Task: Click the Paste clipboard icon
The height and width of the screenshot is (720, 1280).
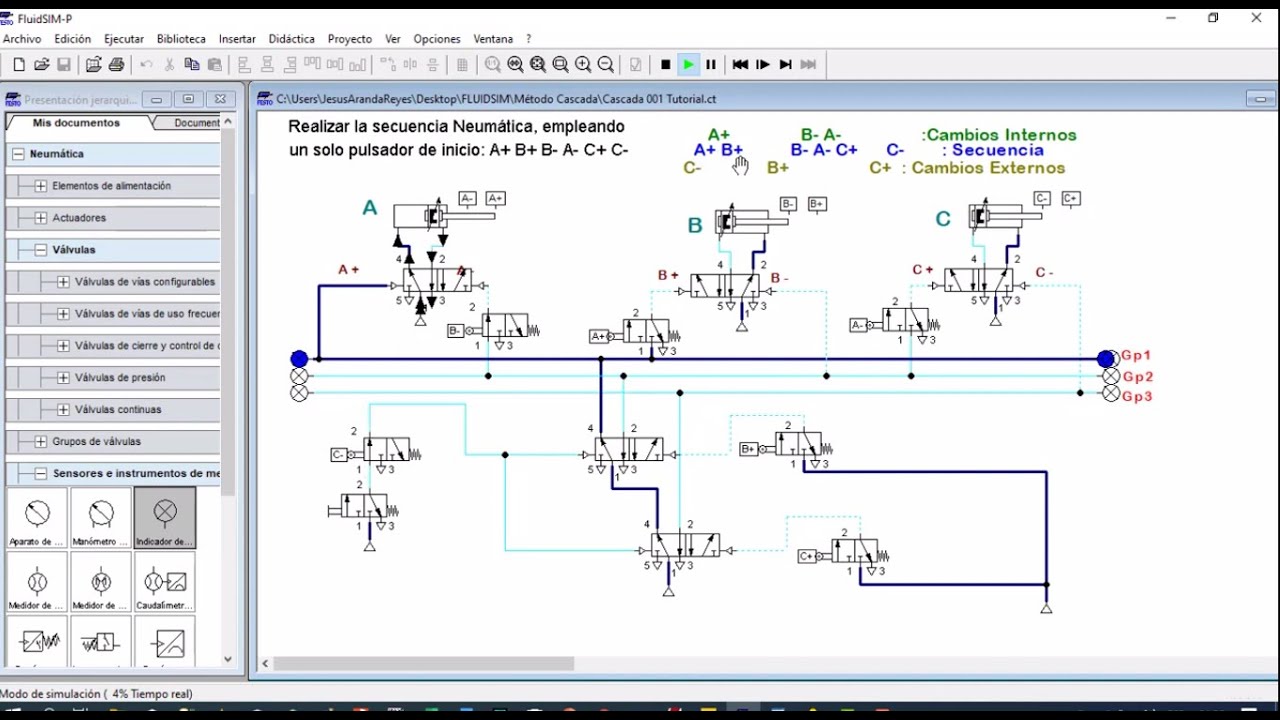Action: coord(214,65)
